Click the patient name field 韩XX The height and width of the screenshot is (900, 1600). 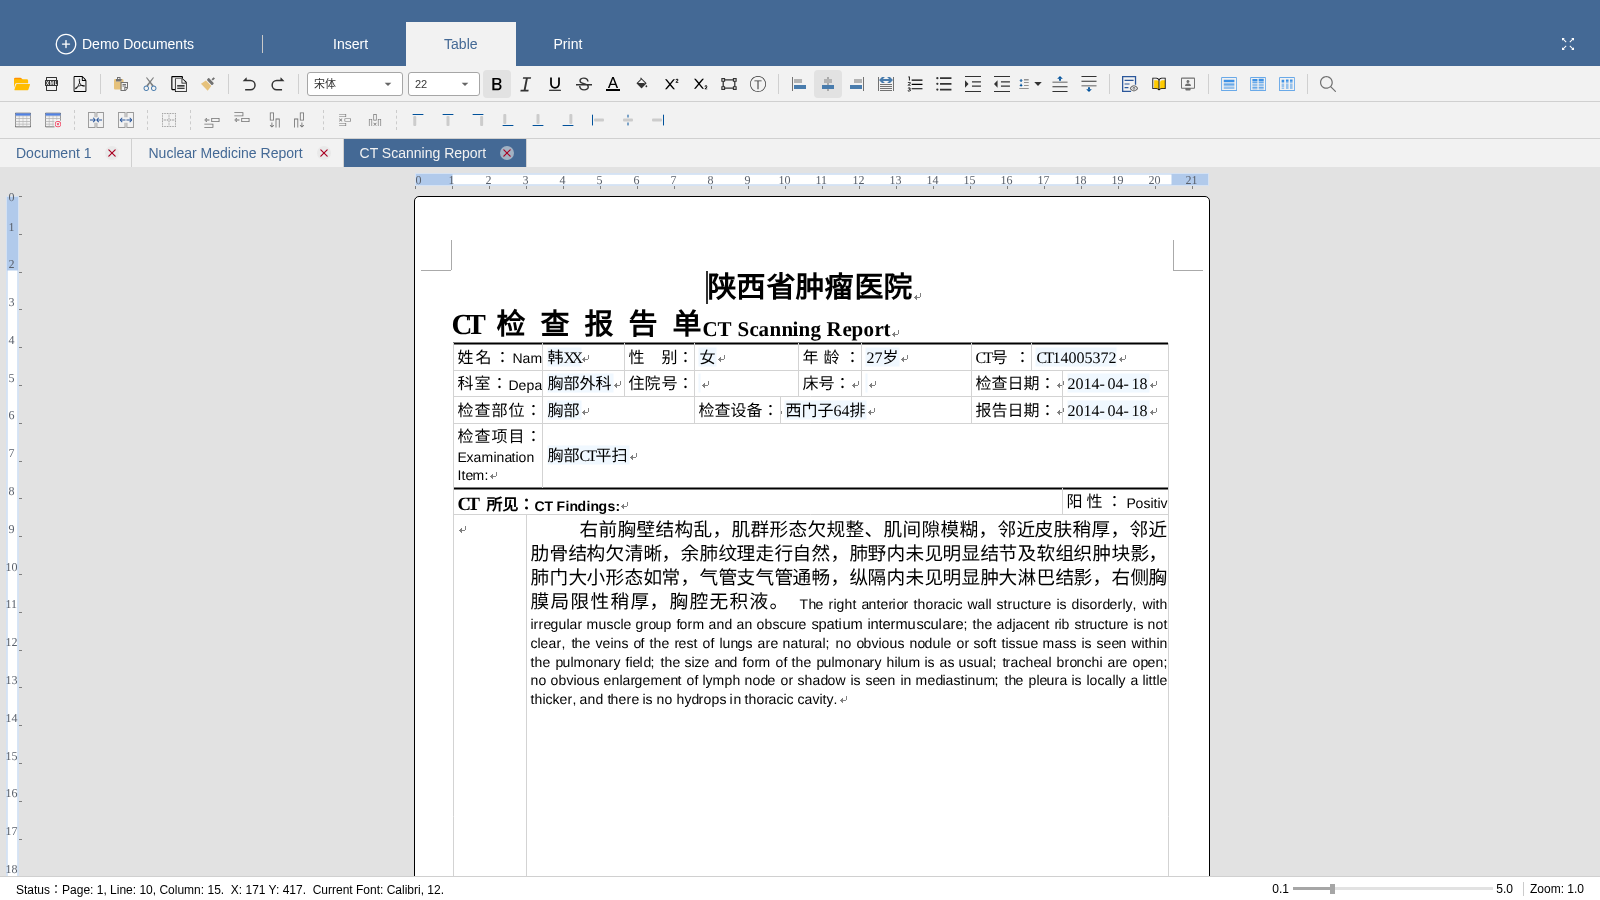pos(565,358)
